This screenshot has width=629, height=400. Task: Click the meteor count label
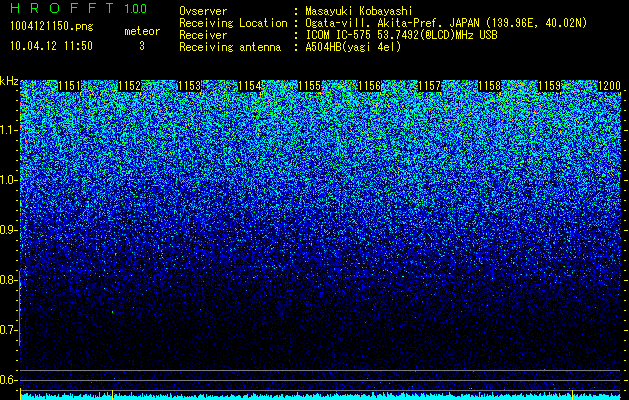(142, 31)
